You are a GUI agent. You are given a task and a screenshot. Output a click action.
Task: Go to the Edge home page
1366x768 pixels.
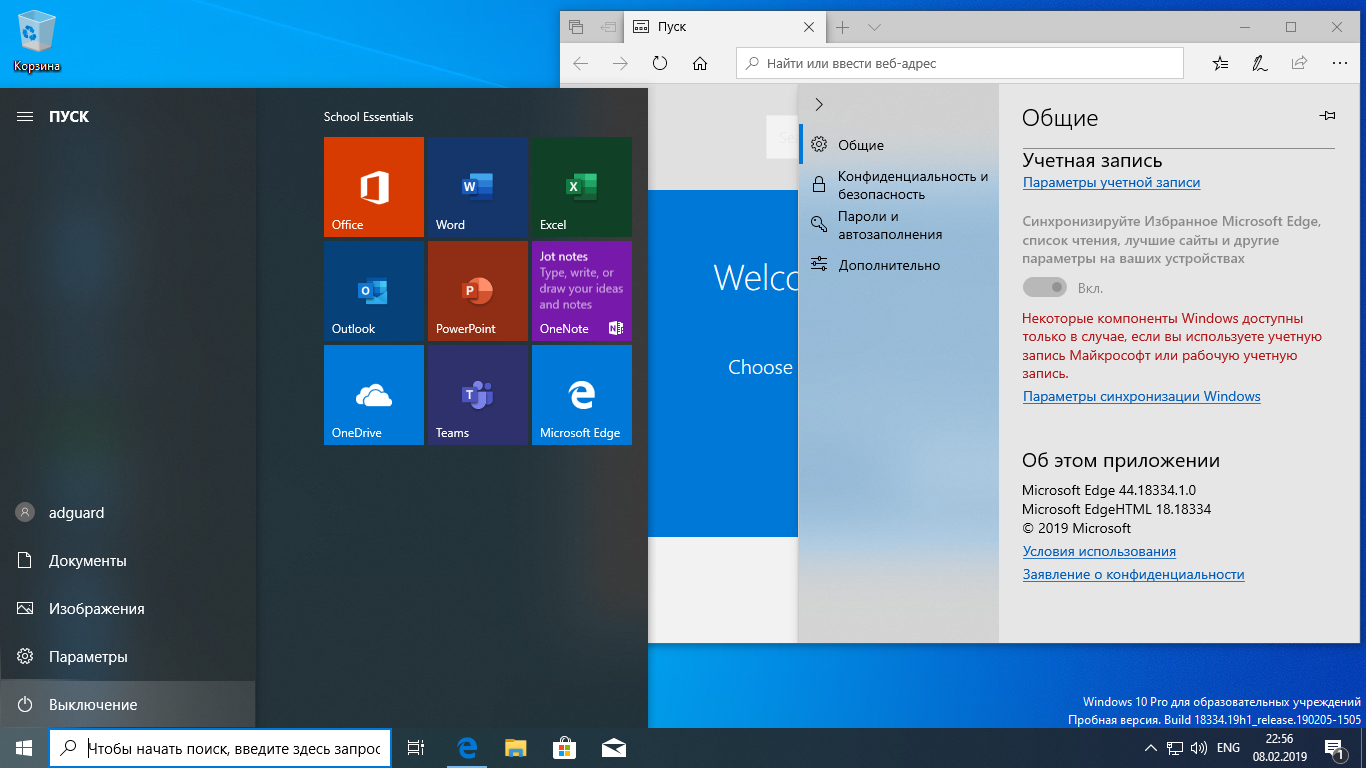click(x=700, y=63)
